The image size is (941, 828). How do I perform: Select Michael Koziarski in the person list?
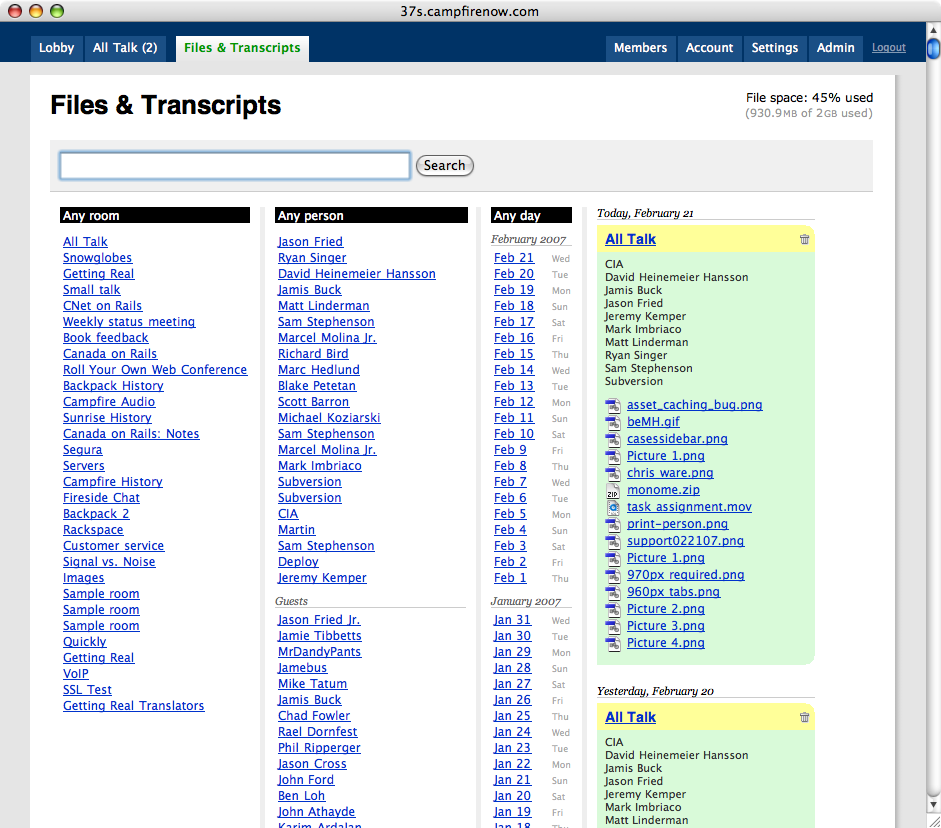[329, 418]
